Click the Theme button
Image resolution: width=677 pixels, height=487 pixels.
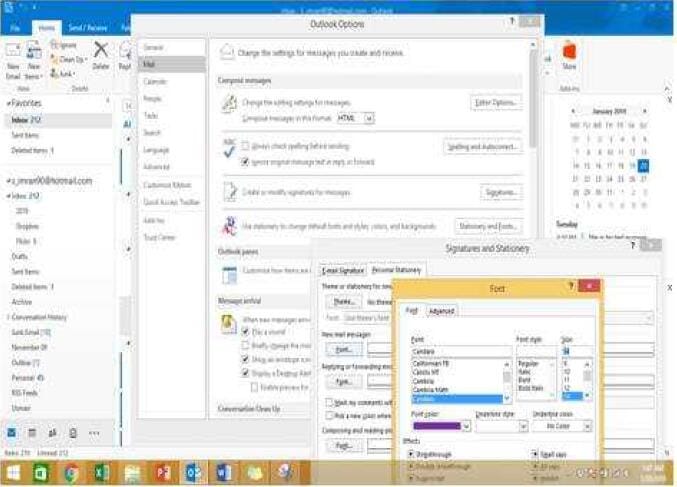point(344,302)
